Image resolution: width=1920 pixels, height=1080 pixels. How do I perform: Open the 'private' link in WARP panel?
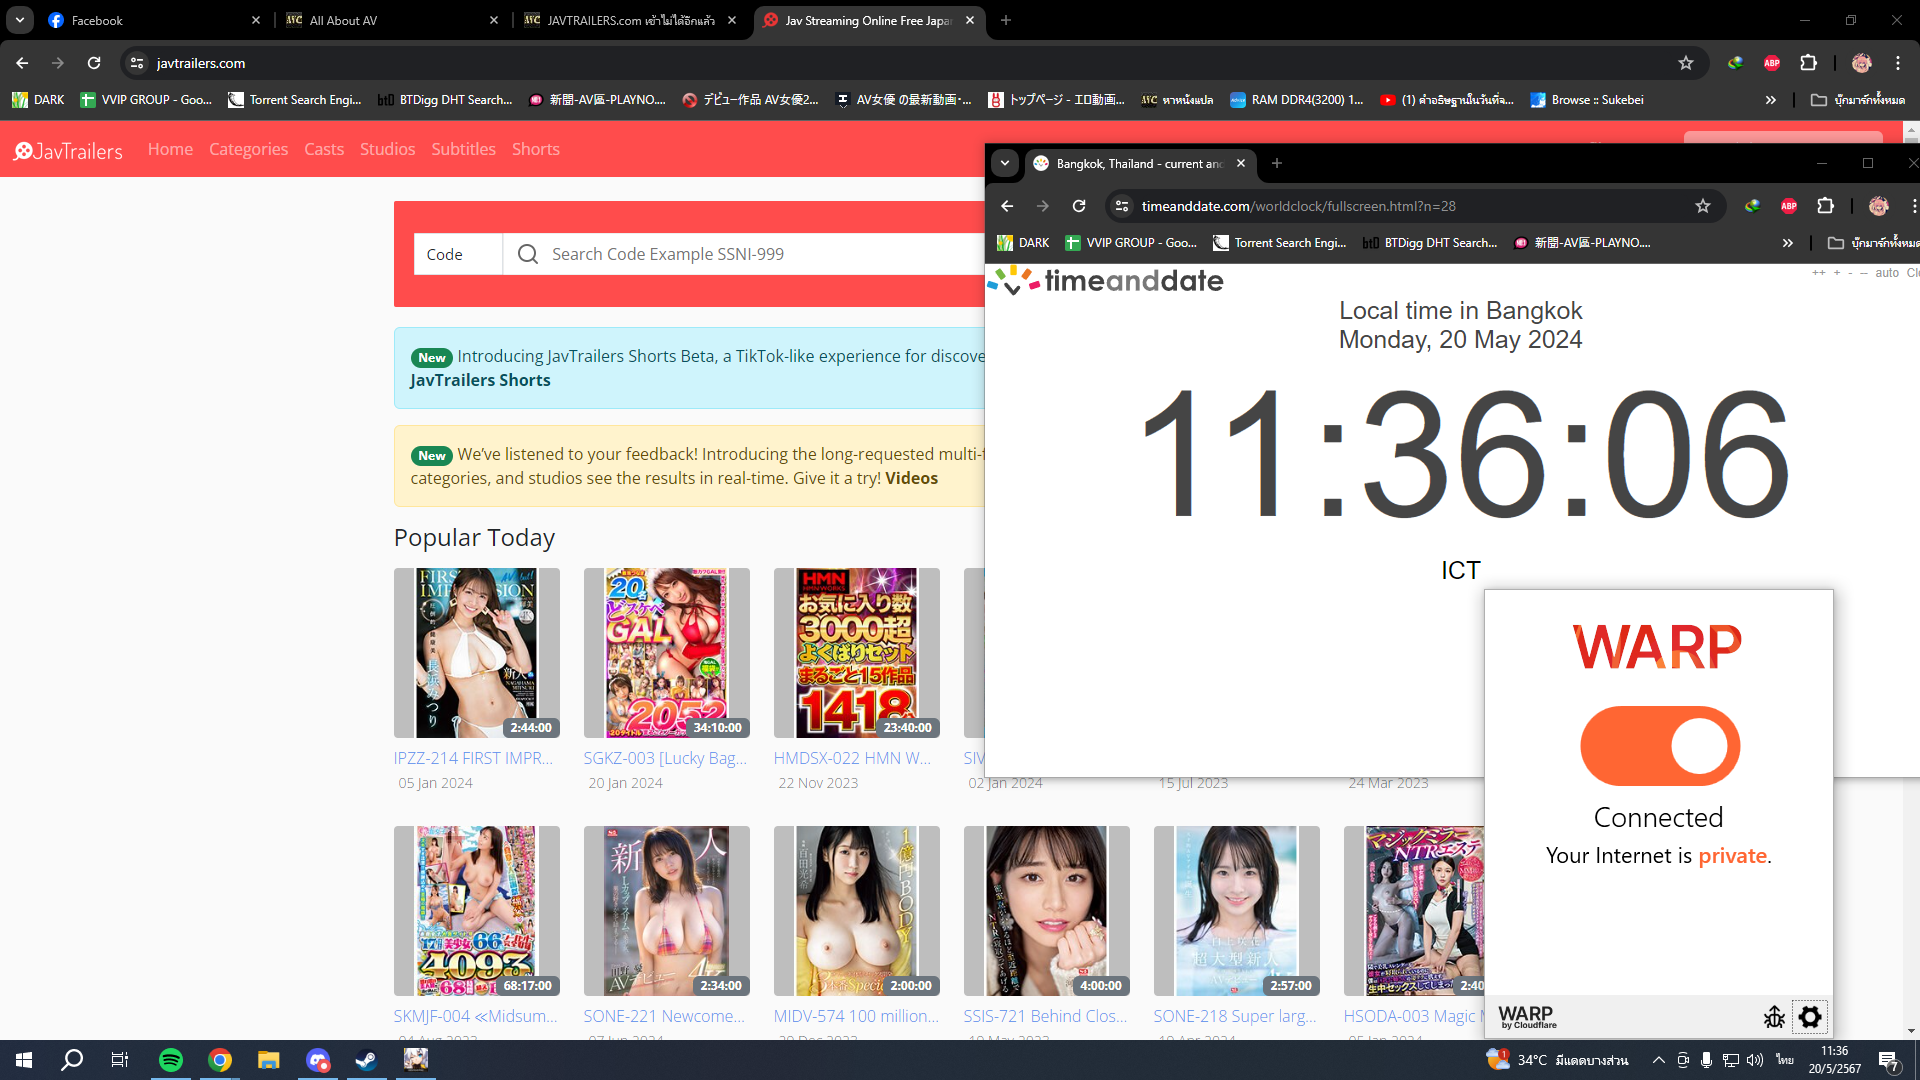coord(1732,856)
